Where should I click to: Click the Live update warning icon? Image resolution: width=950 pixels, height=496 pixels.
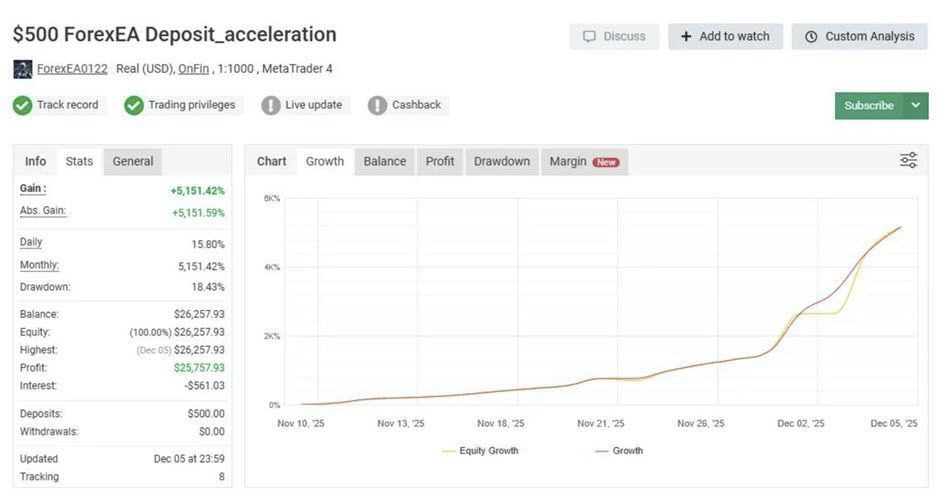pyautogui.click(x=271, y=105)
